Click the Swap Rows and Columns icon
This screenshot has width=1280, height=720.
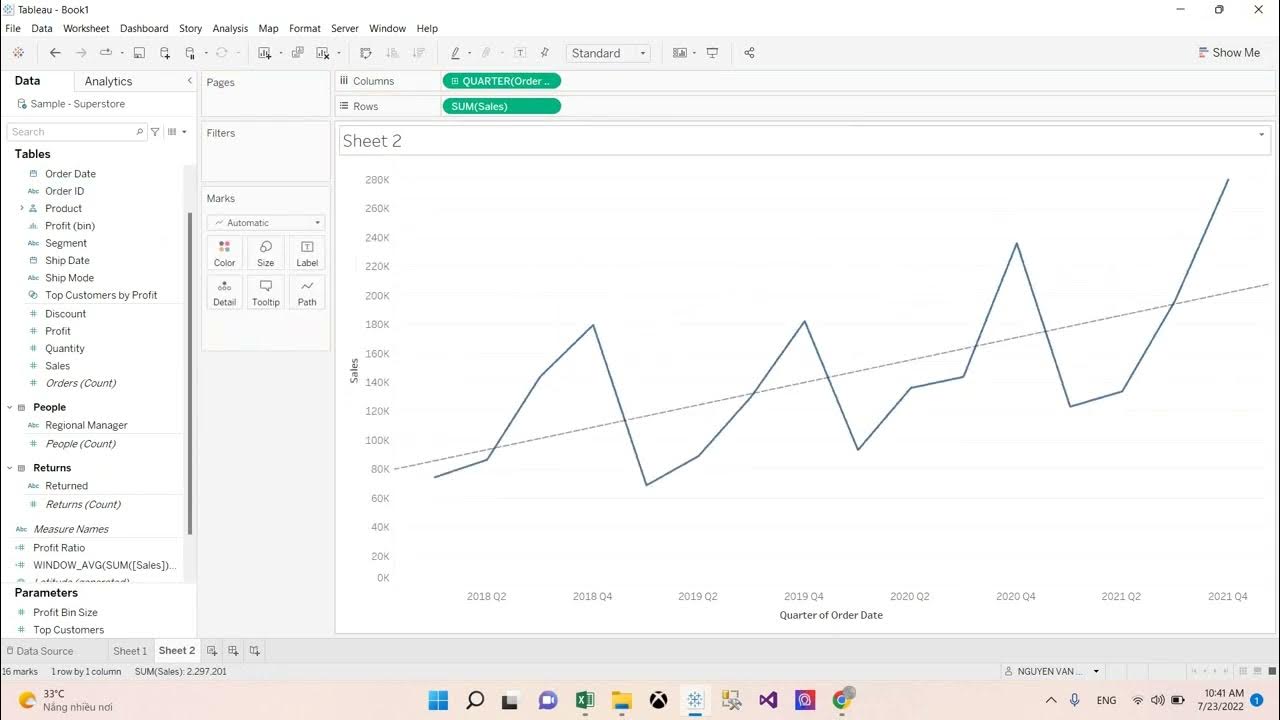pyautogui.click(x=366, y=53)
